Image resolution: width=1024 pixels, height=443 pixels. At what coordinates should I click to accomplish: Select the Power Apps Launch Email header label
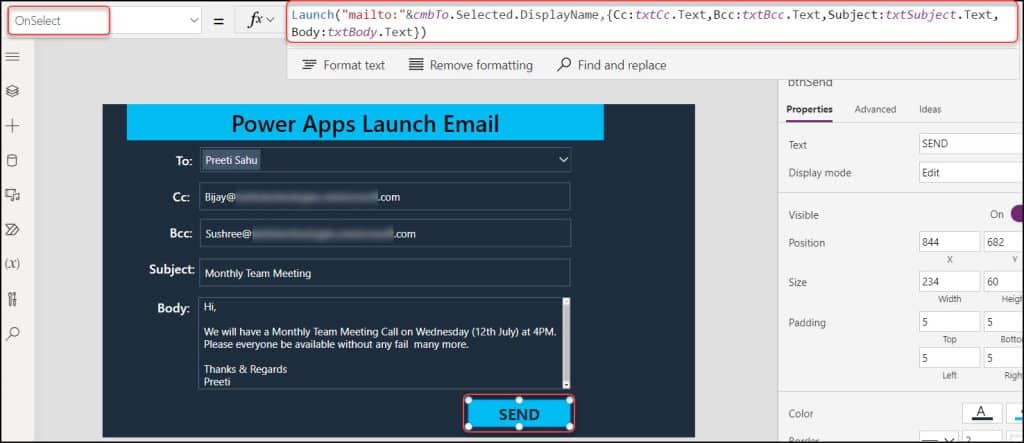[x=365, y=123]
